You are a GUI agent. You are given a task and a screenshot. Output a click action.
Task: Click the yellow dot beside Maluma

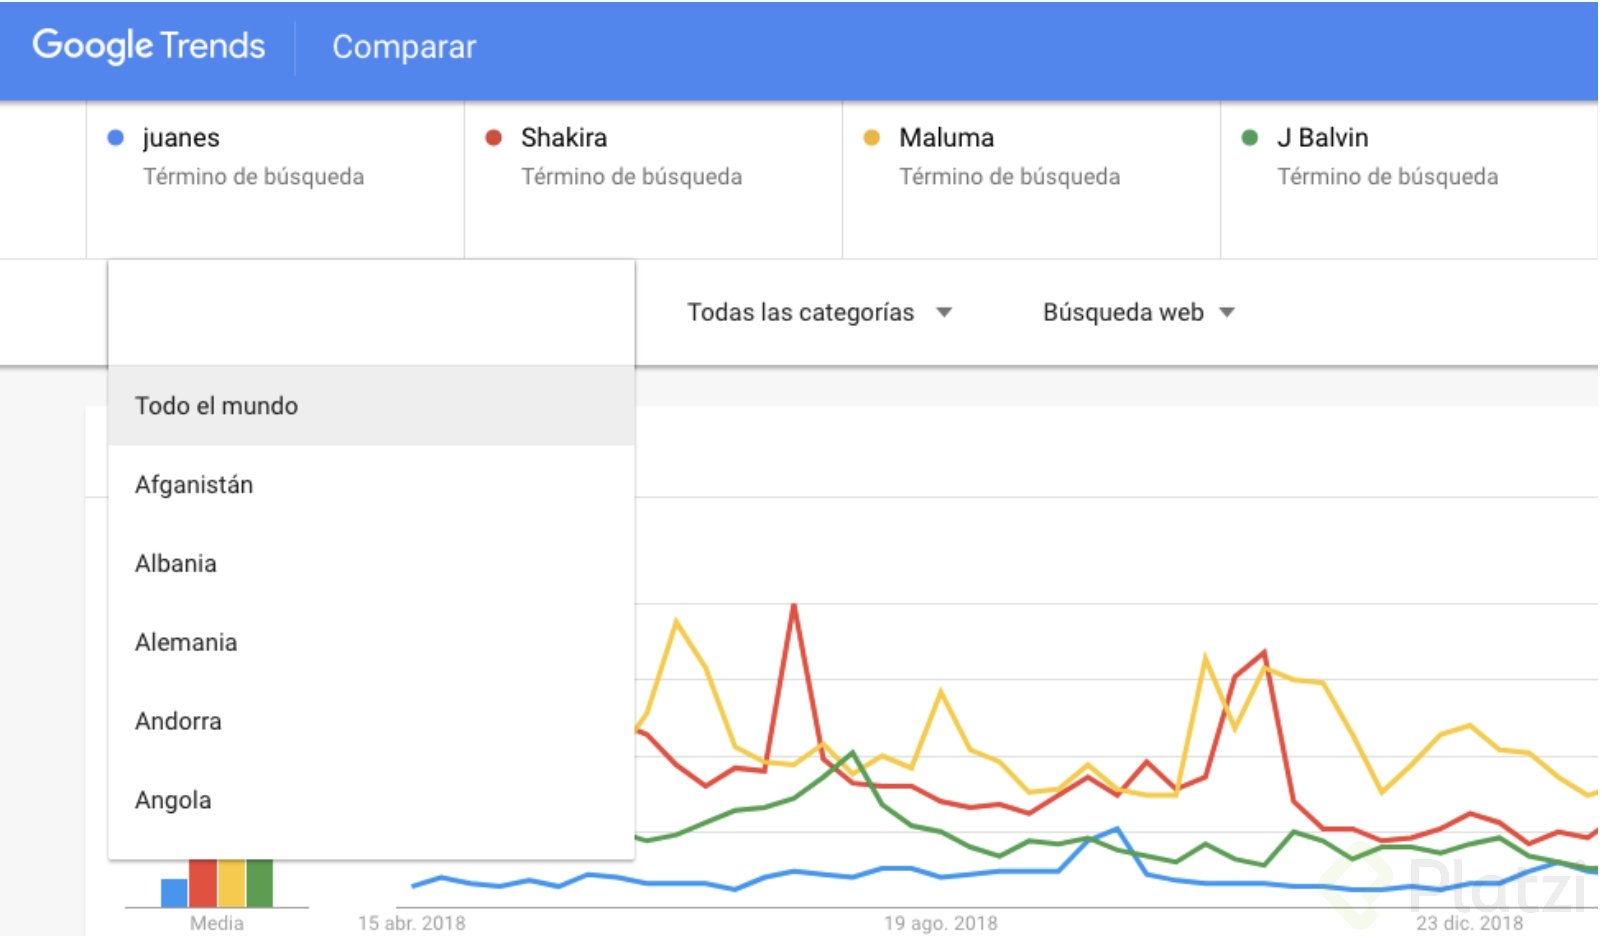871,138
